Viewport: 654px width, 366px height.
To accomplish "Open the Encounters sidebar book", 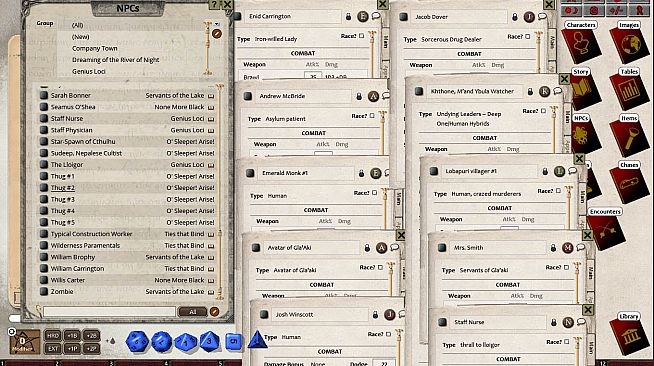I will click(606, 229).
